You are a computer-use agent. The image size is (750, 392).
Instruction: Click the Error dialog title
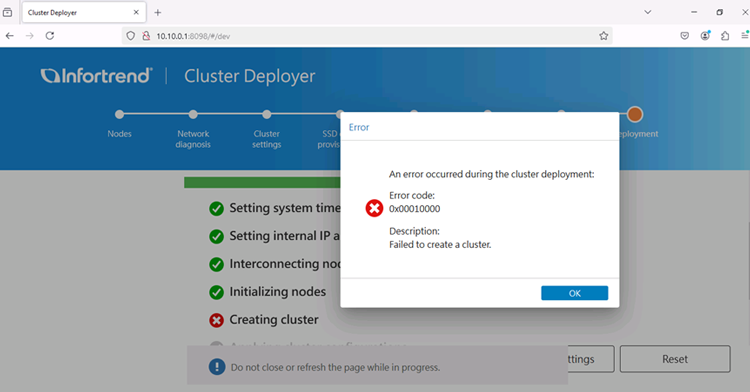(x=359, y=127)
